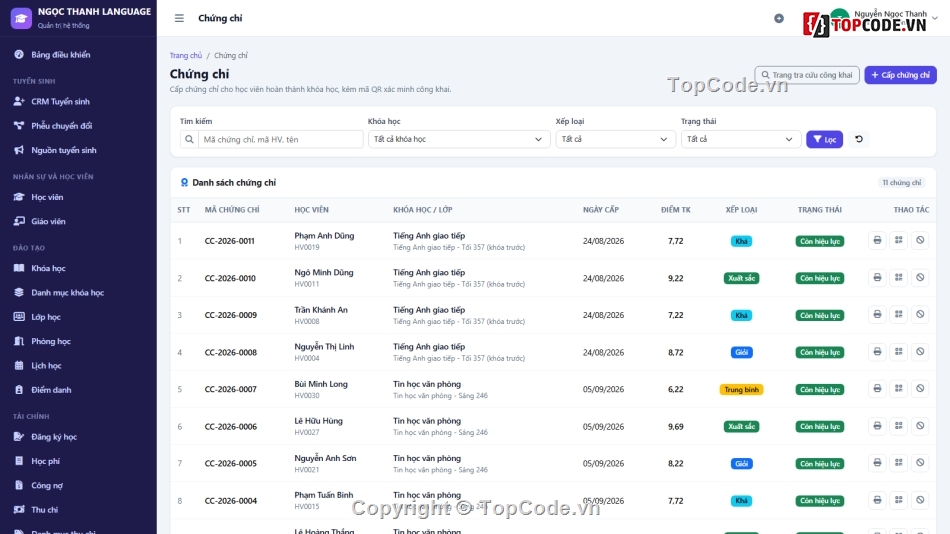Screen dimensions: 950x534
Task: Toggle the sidebar hamburger menu
Action: pyautogui.click(x=179, y=18)
